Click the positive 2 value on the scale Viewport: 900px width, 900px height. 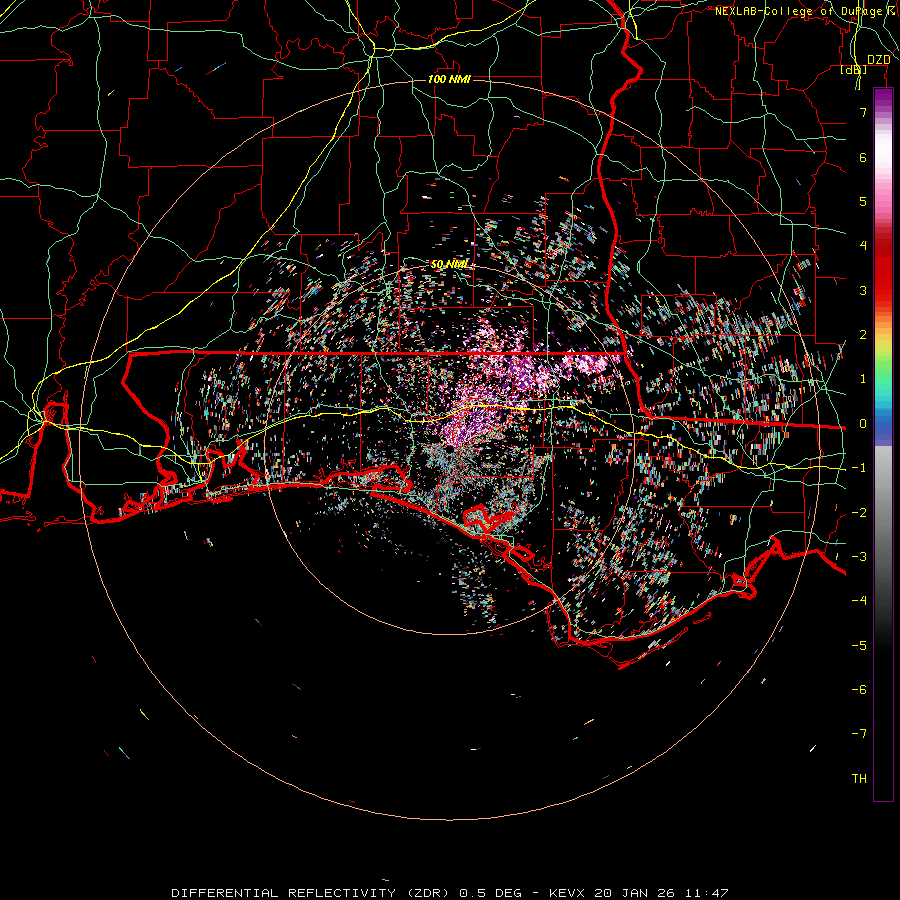coord(863,335)
